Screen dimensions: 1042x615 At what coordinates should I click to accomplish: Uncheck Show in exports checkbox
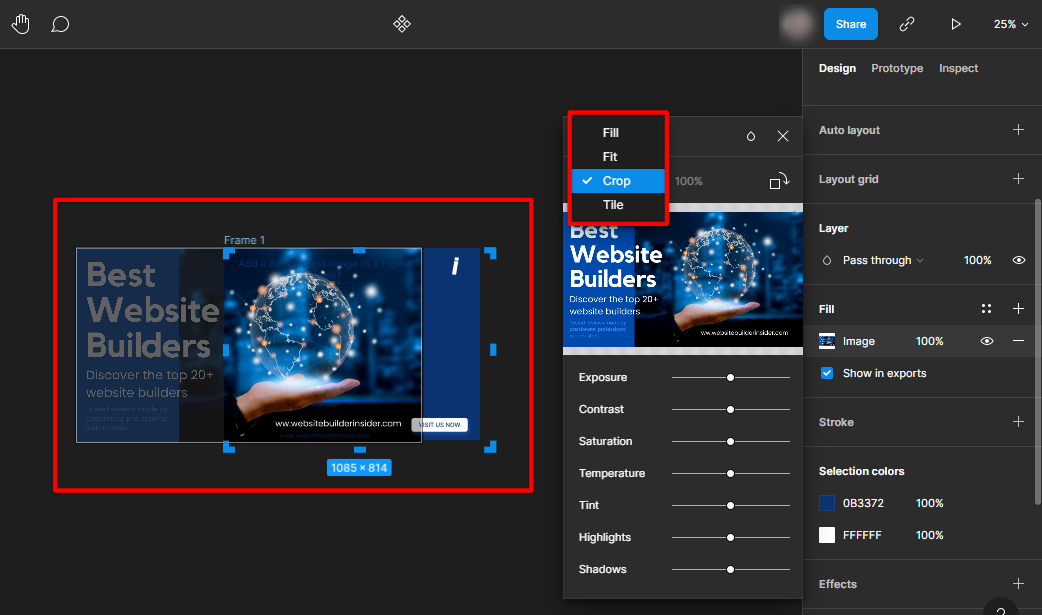pyautogui.click(x=827, y=373)
